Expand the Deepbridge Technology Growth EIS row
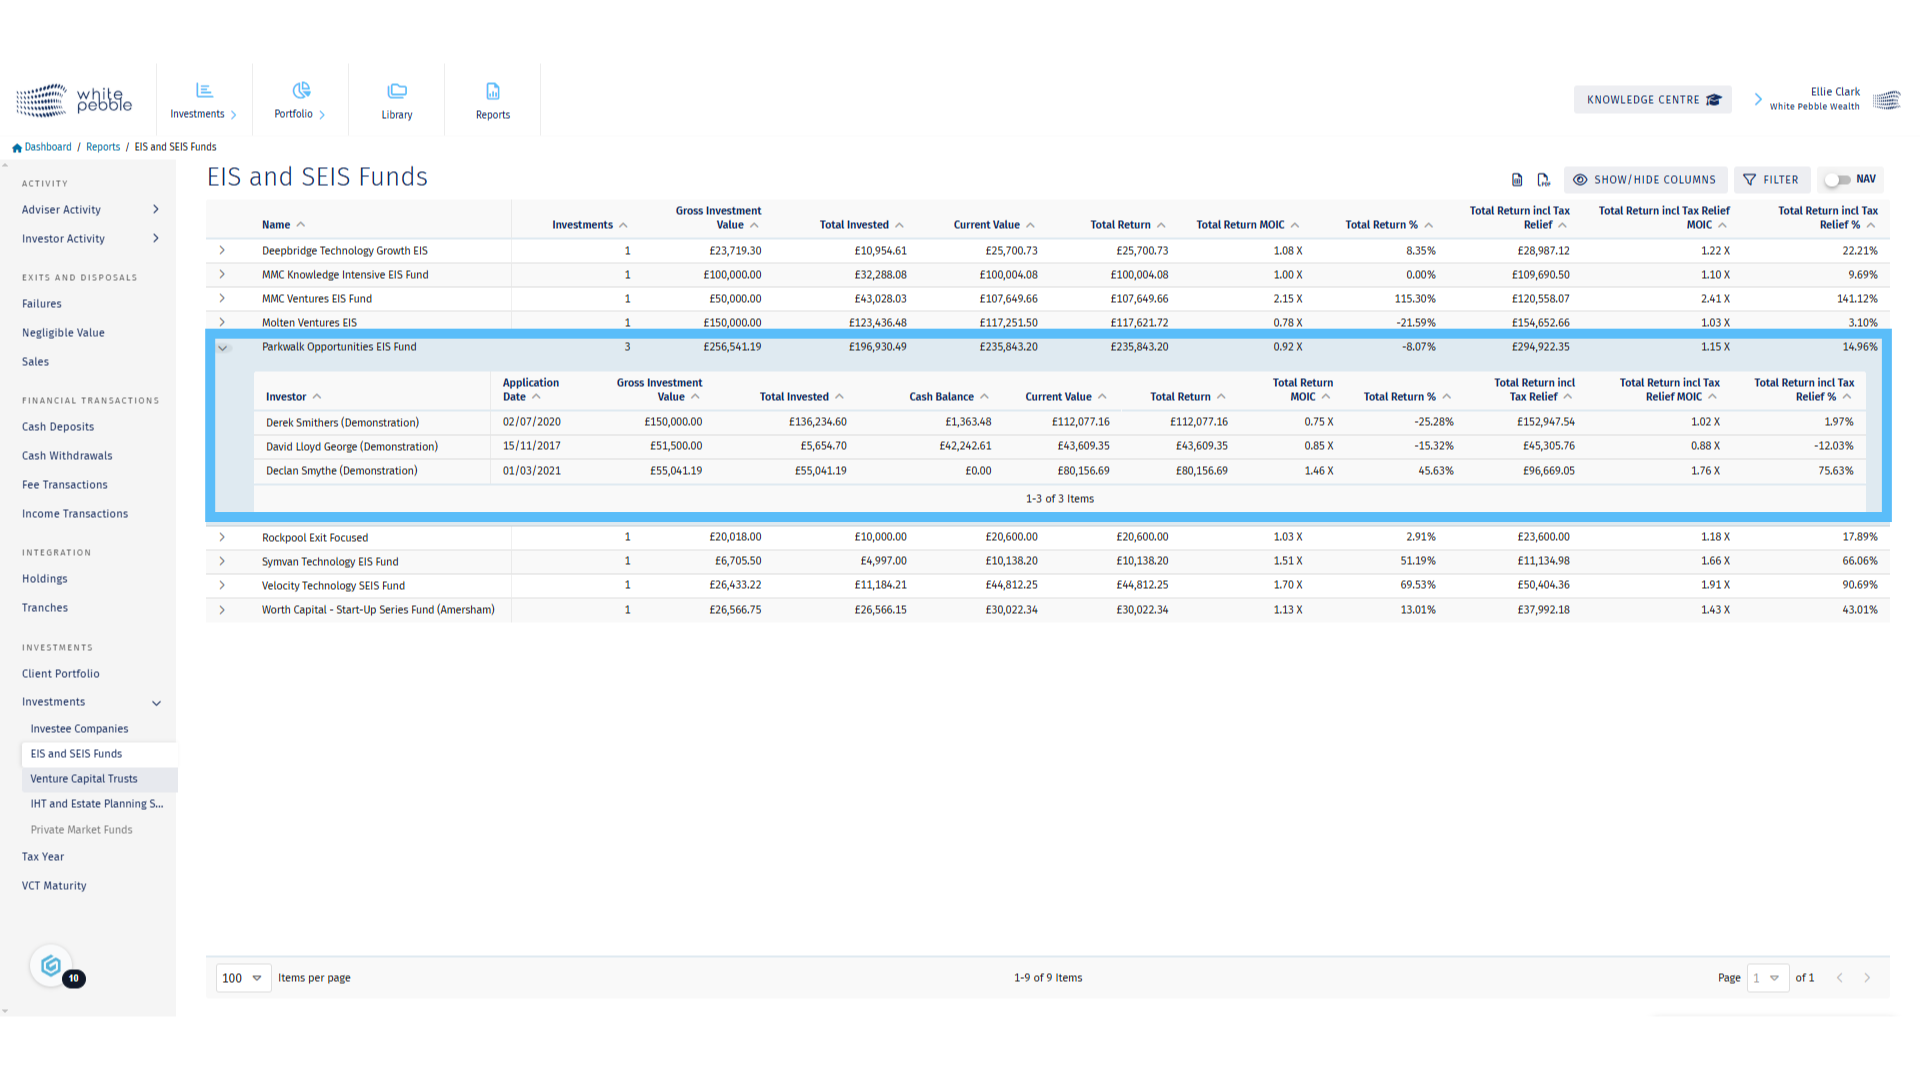1920x1080 pixels. (x=222, y=251)
